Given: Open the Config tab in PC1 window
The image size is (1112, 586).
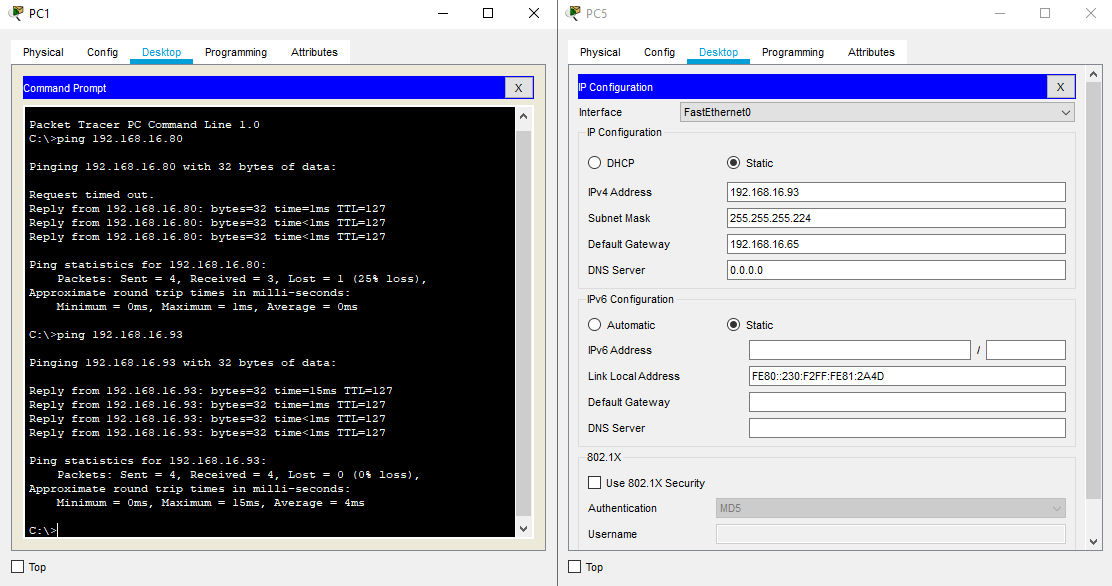Looking at the screenshot, I should [x=103, y=52].
